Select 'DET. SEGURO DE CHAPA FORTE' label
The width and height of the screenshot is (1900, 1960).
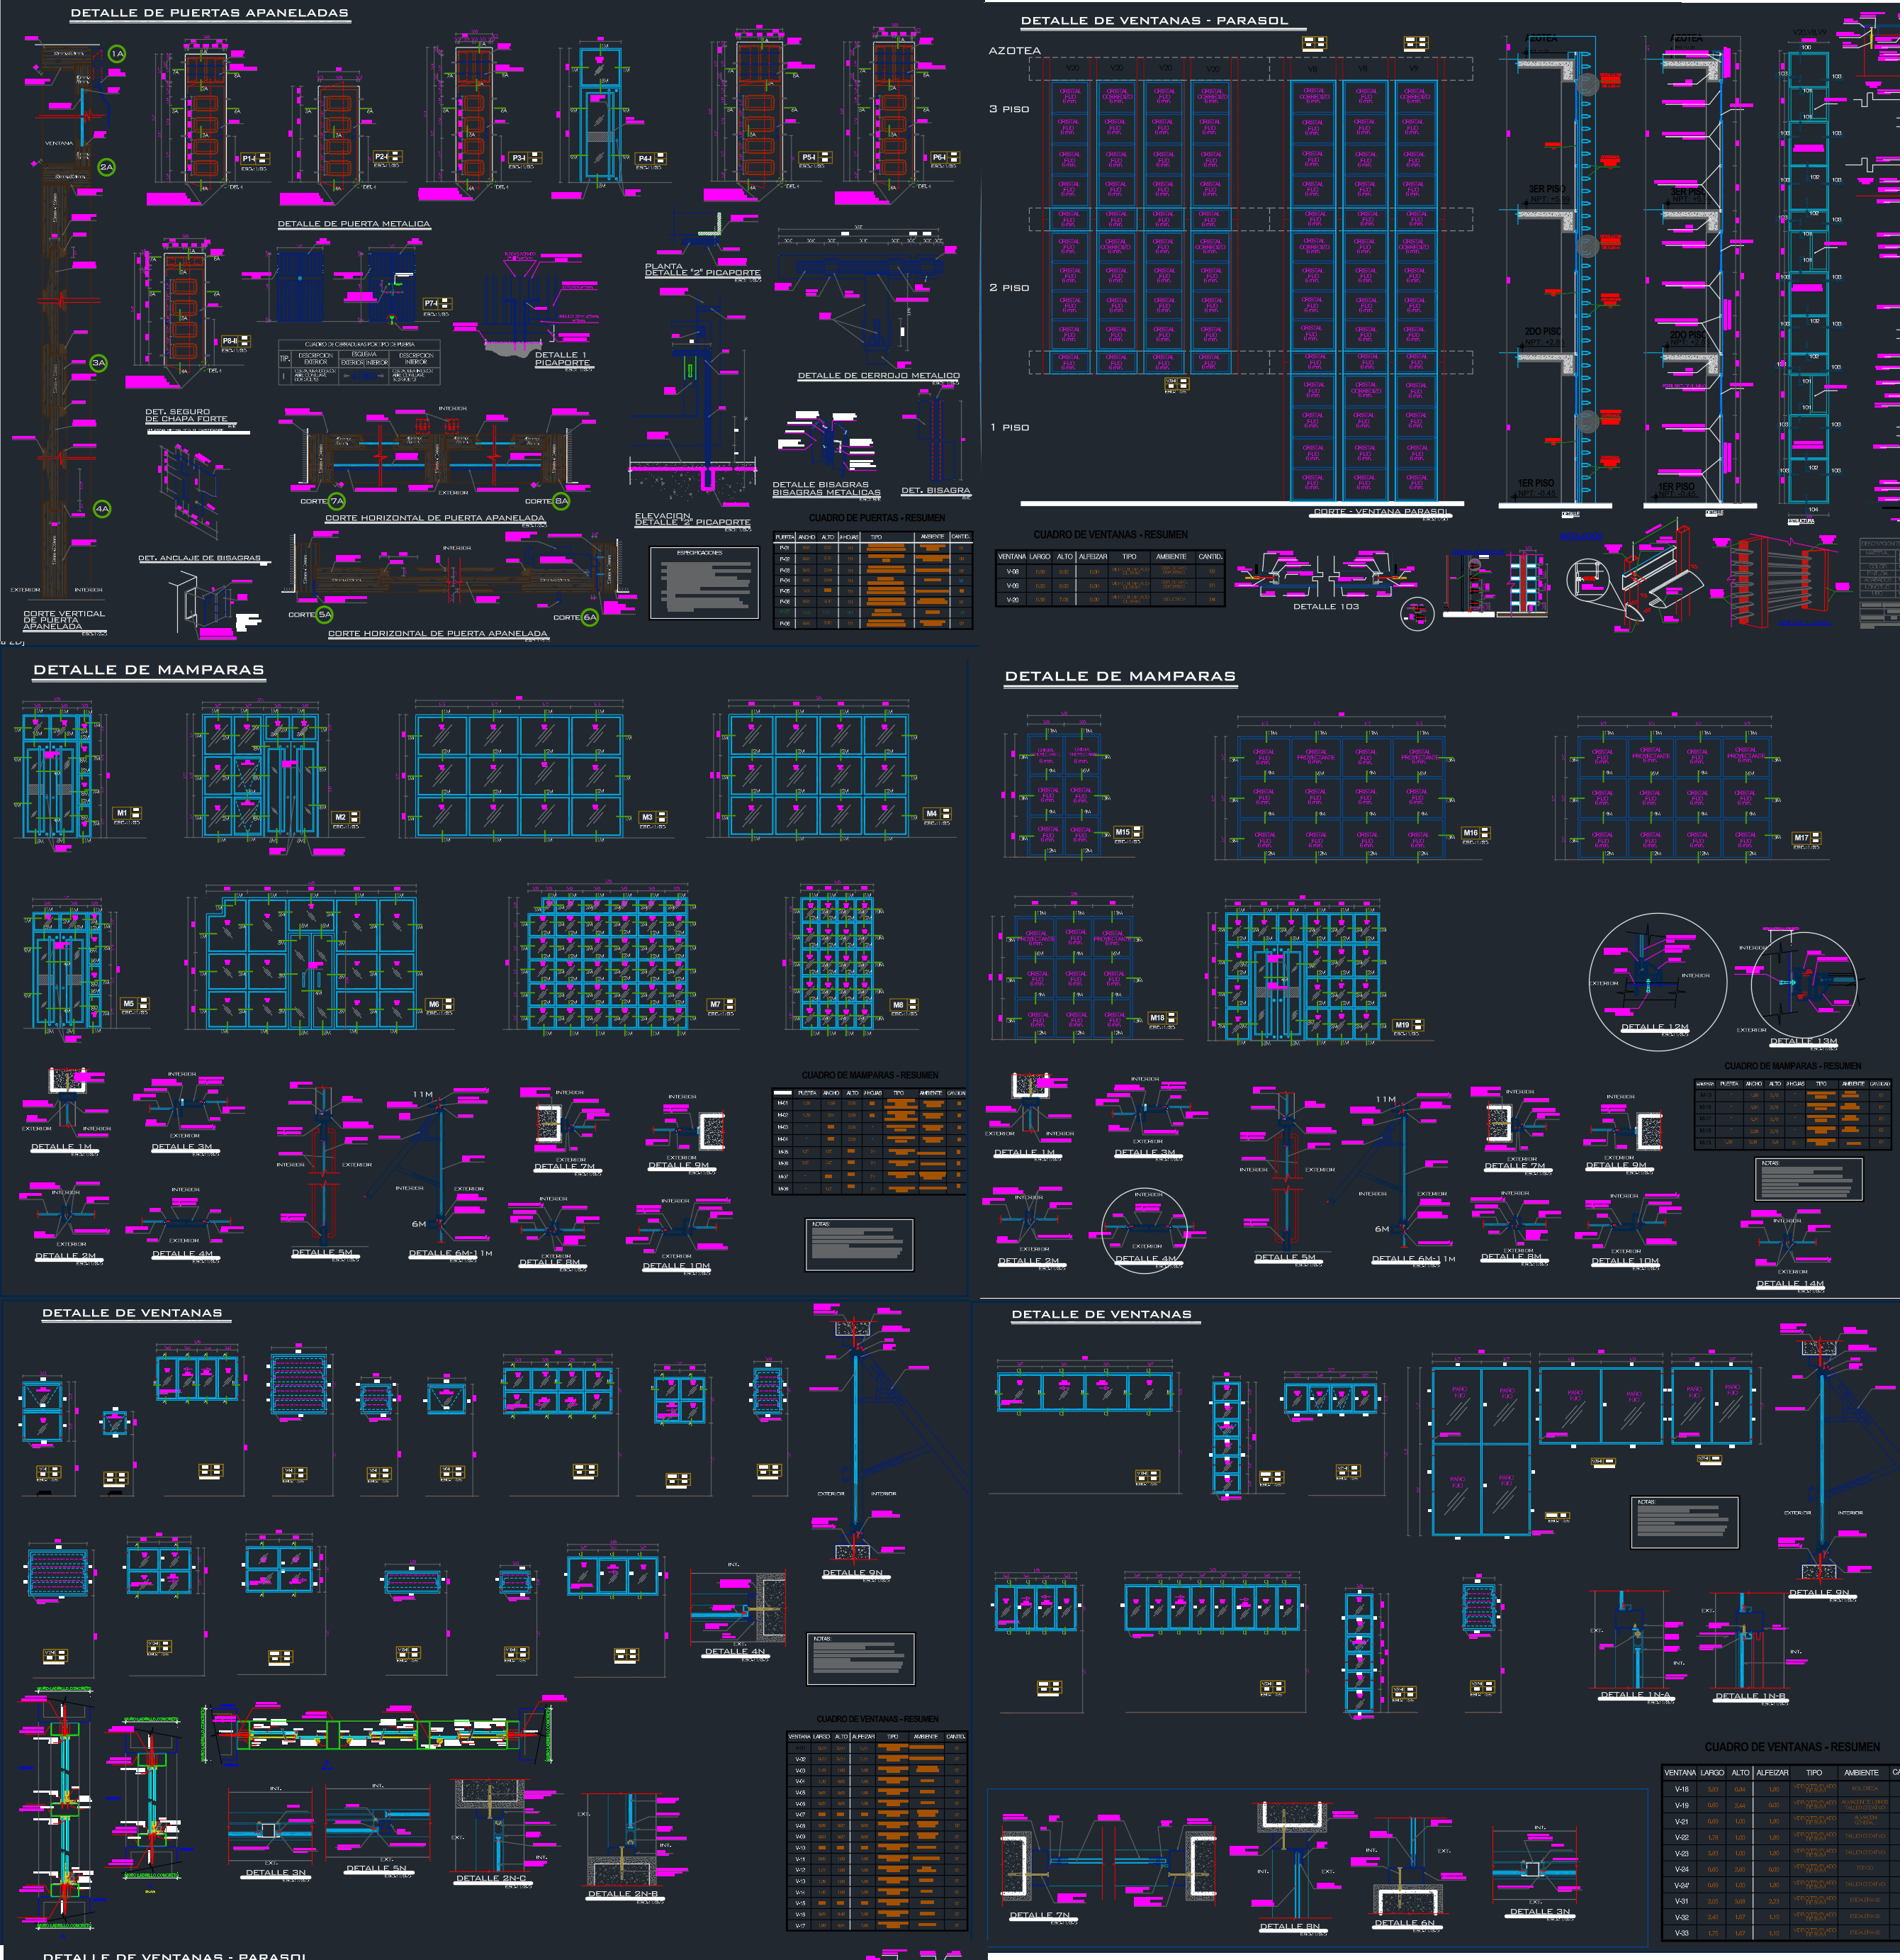point(187,415)
